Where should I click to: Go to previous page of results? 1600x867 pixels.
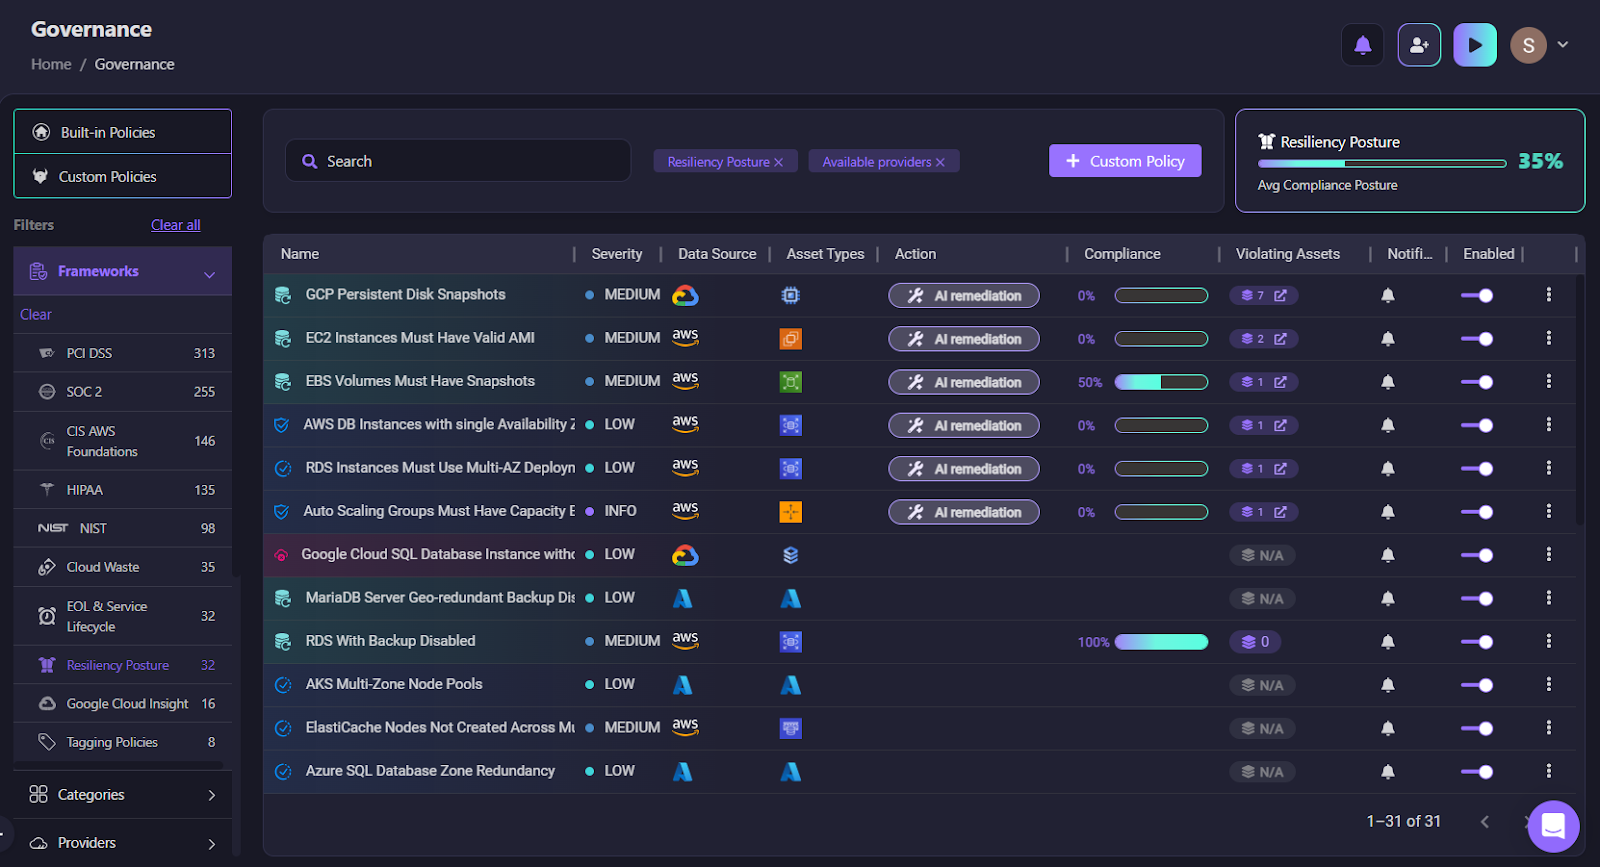pyautogui.click(x=1485, y=821)
